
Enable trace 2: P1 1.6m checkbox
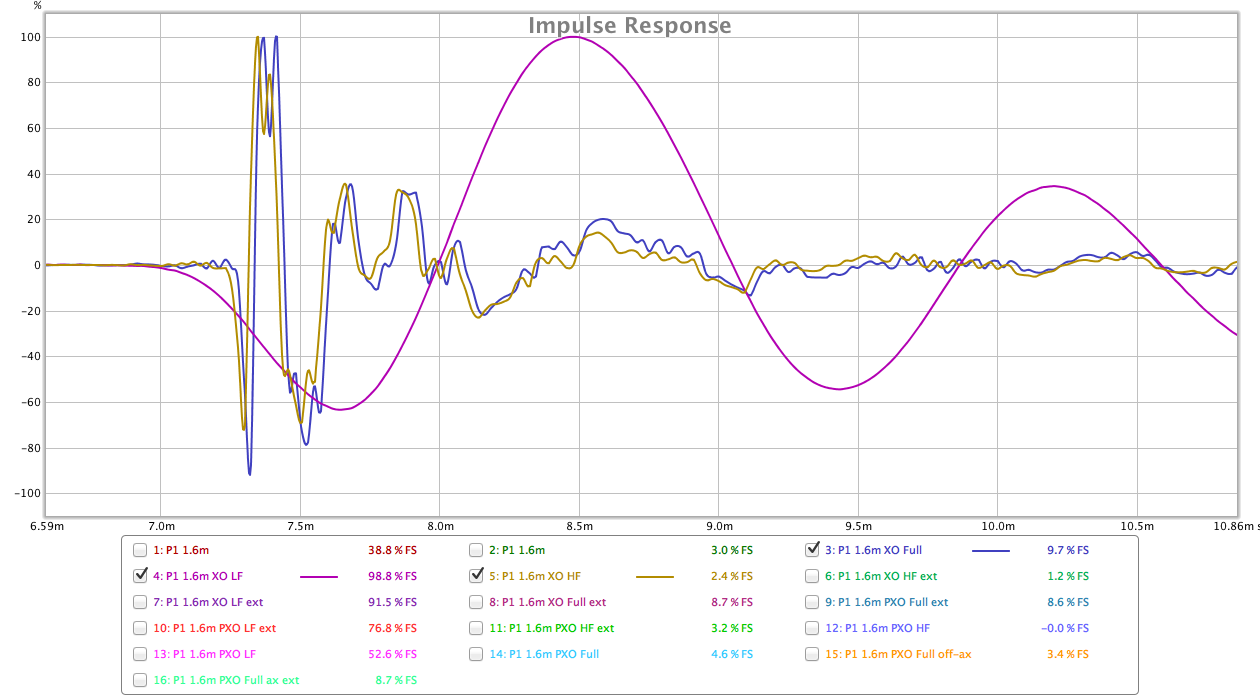pyautogui.click(x=476, y=549)
